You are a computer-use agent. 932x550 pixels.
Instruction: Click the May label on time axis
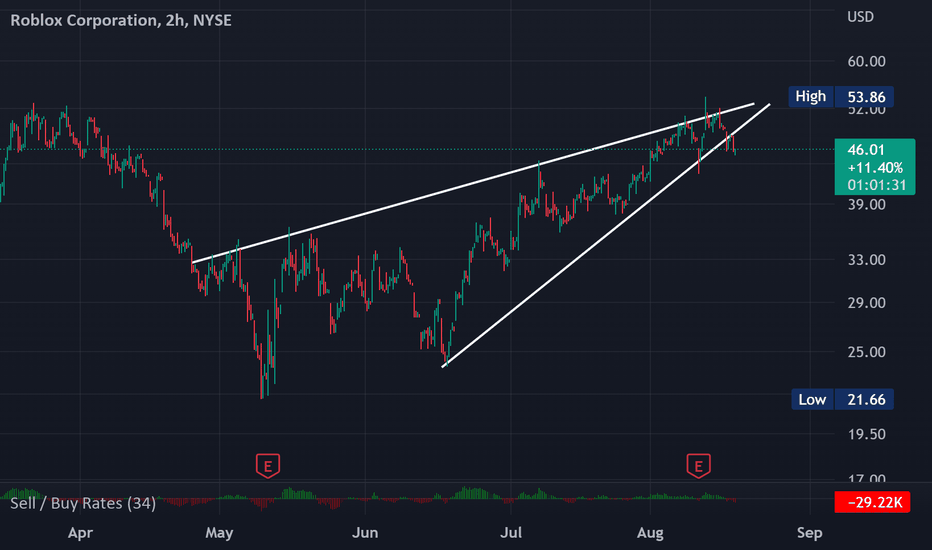(x=219, y=533)
